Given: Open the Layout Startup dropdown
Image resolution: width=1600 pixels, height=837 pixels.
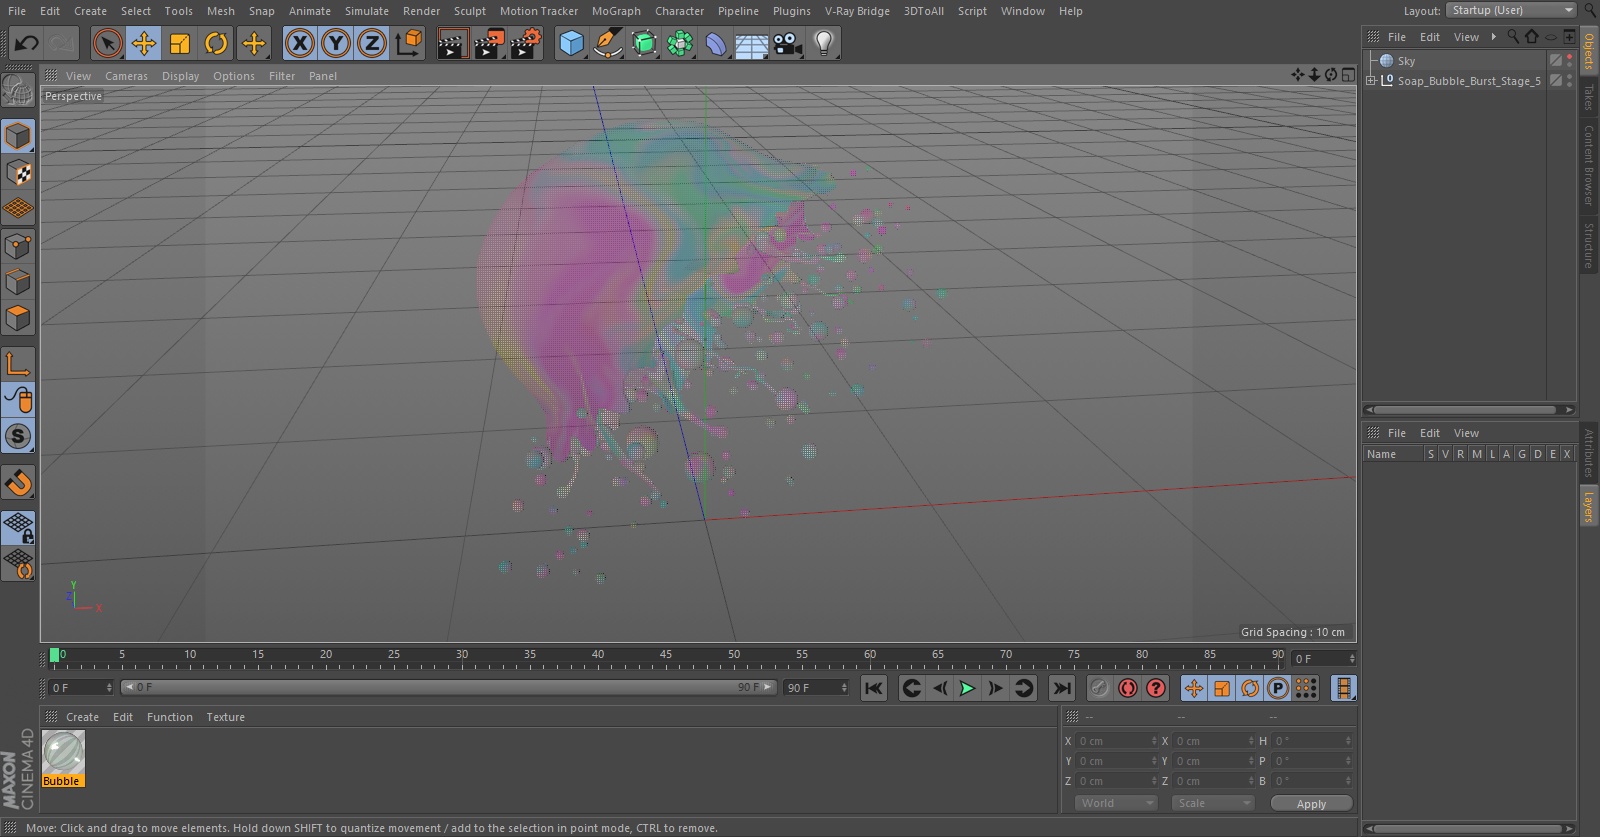Looking at the screenshot, I should pyautogui.click(x=1511, y=10).
